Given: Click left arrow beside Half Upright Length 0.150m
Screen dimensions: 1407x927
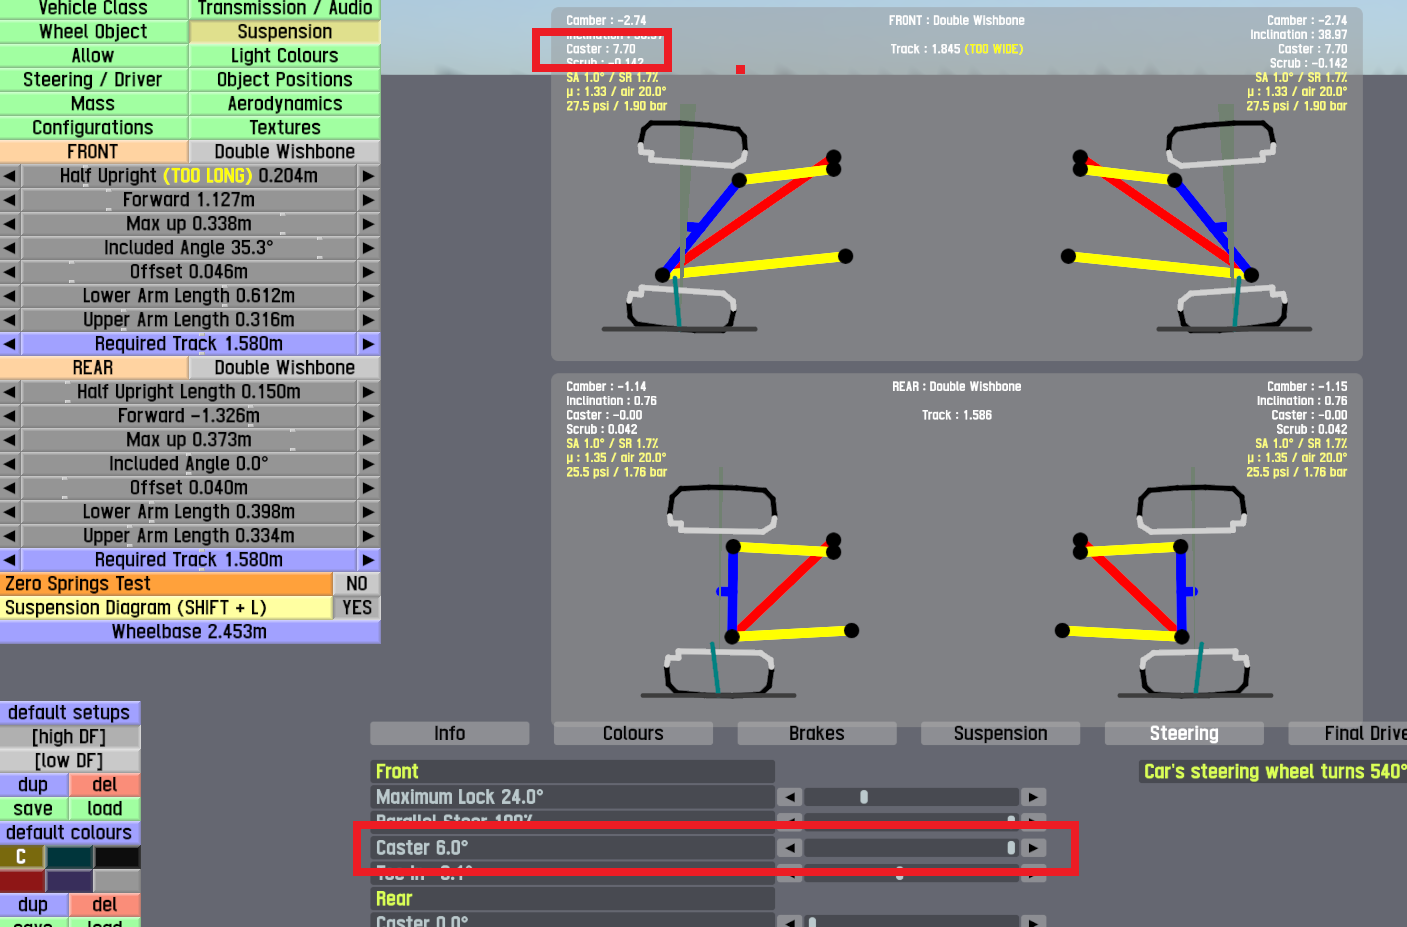Looking at the screenshot, I should click(x=10, y=392).
